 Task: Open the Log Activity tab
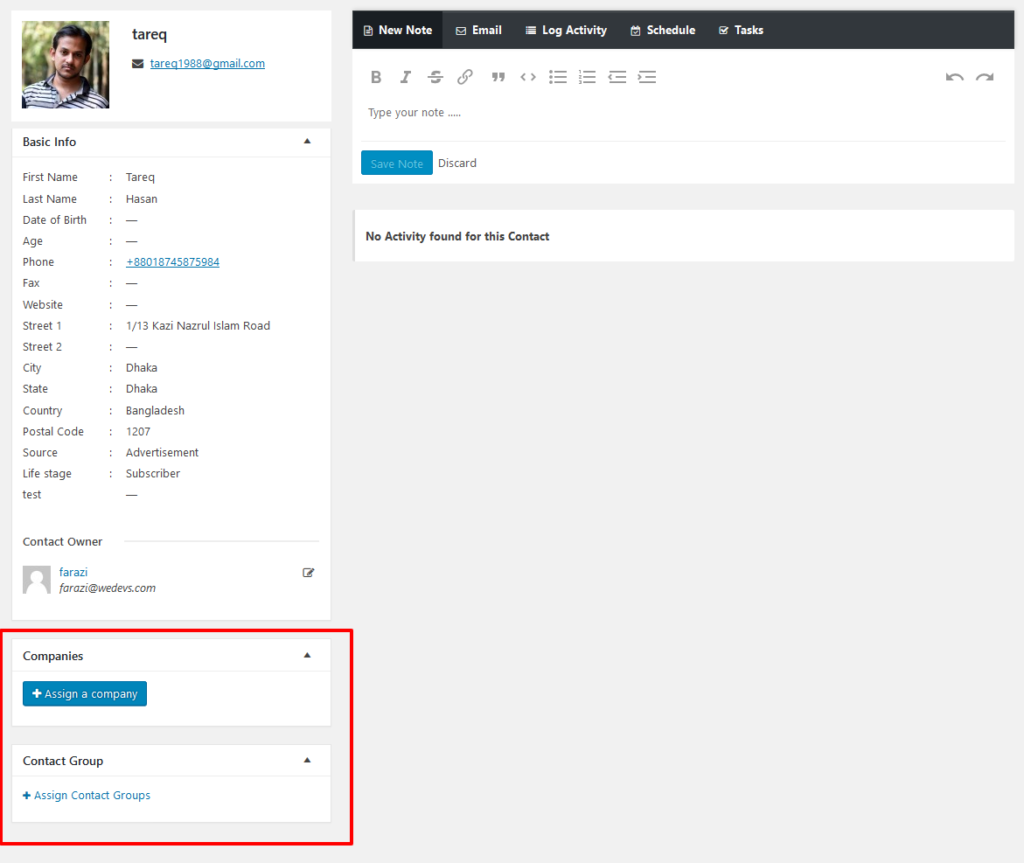point(566,30)
